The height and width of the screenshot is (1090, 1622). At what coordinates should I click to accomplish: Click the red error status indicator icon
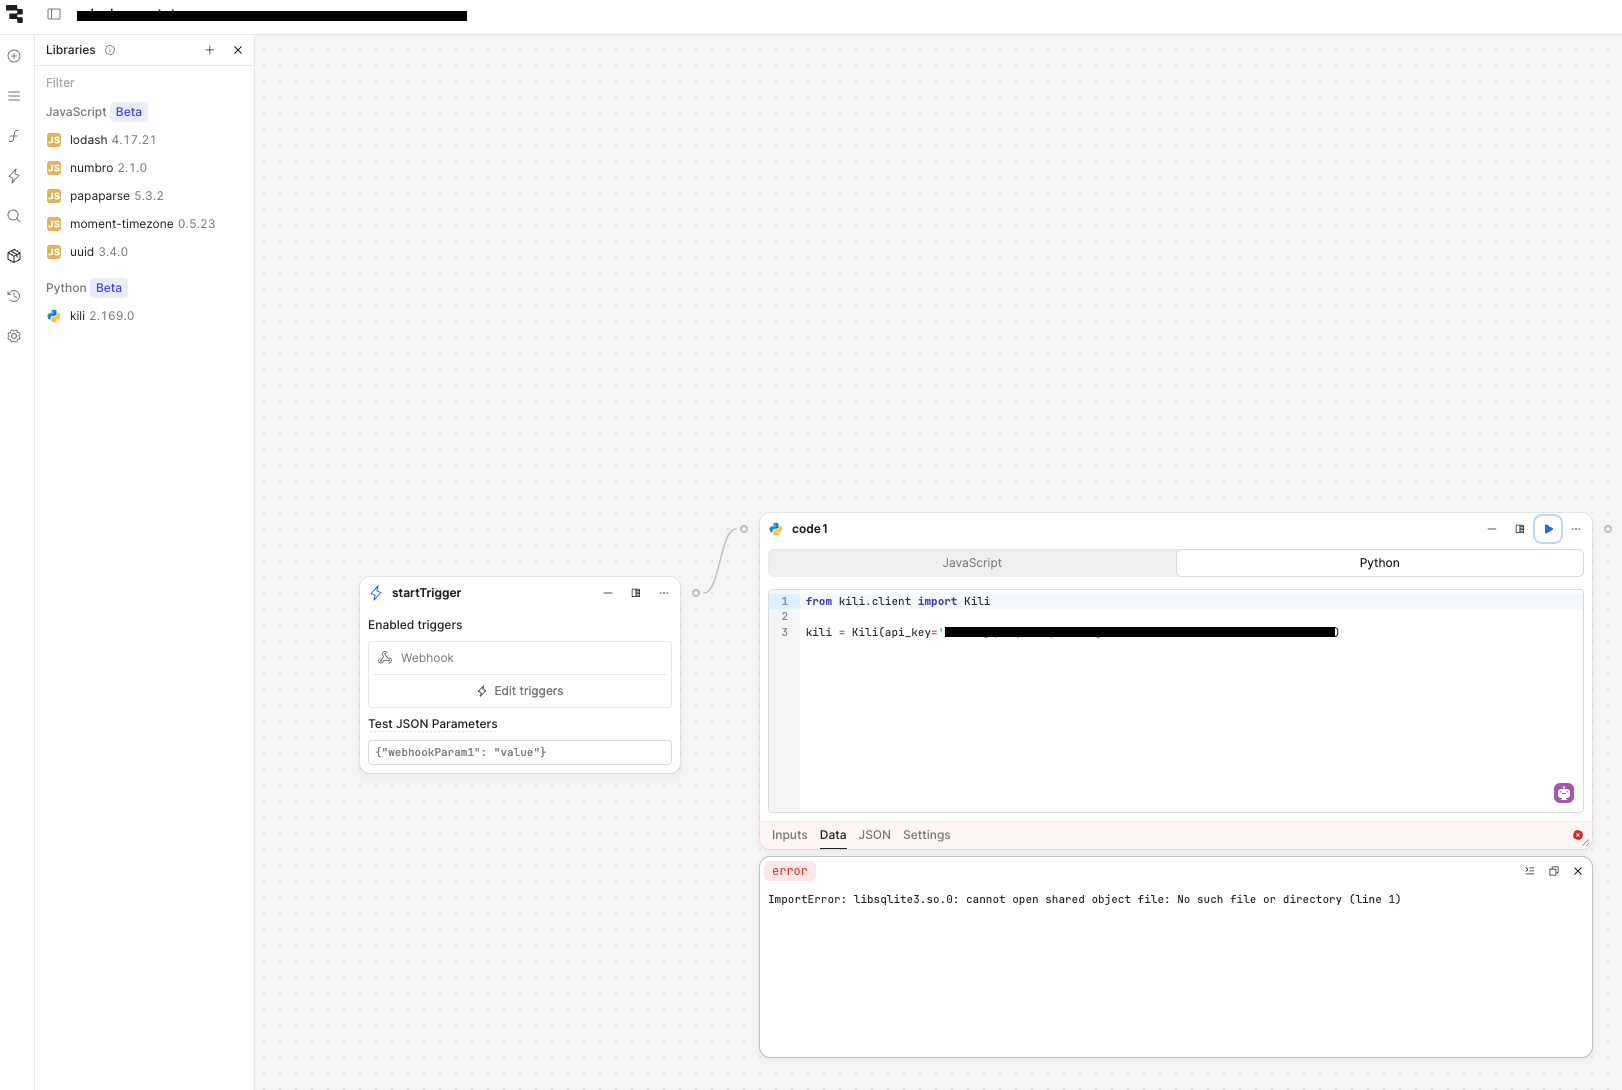point(1578,835)
